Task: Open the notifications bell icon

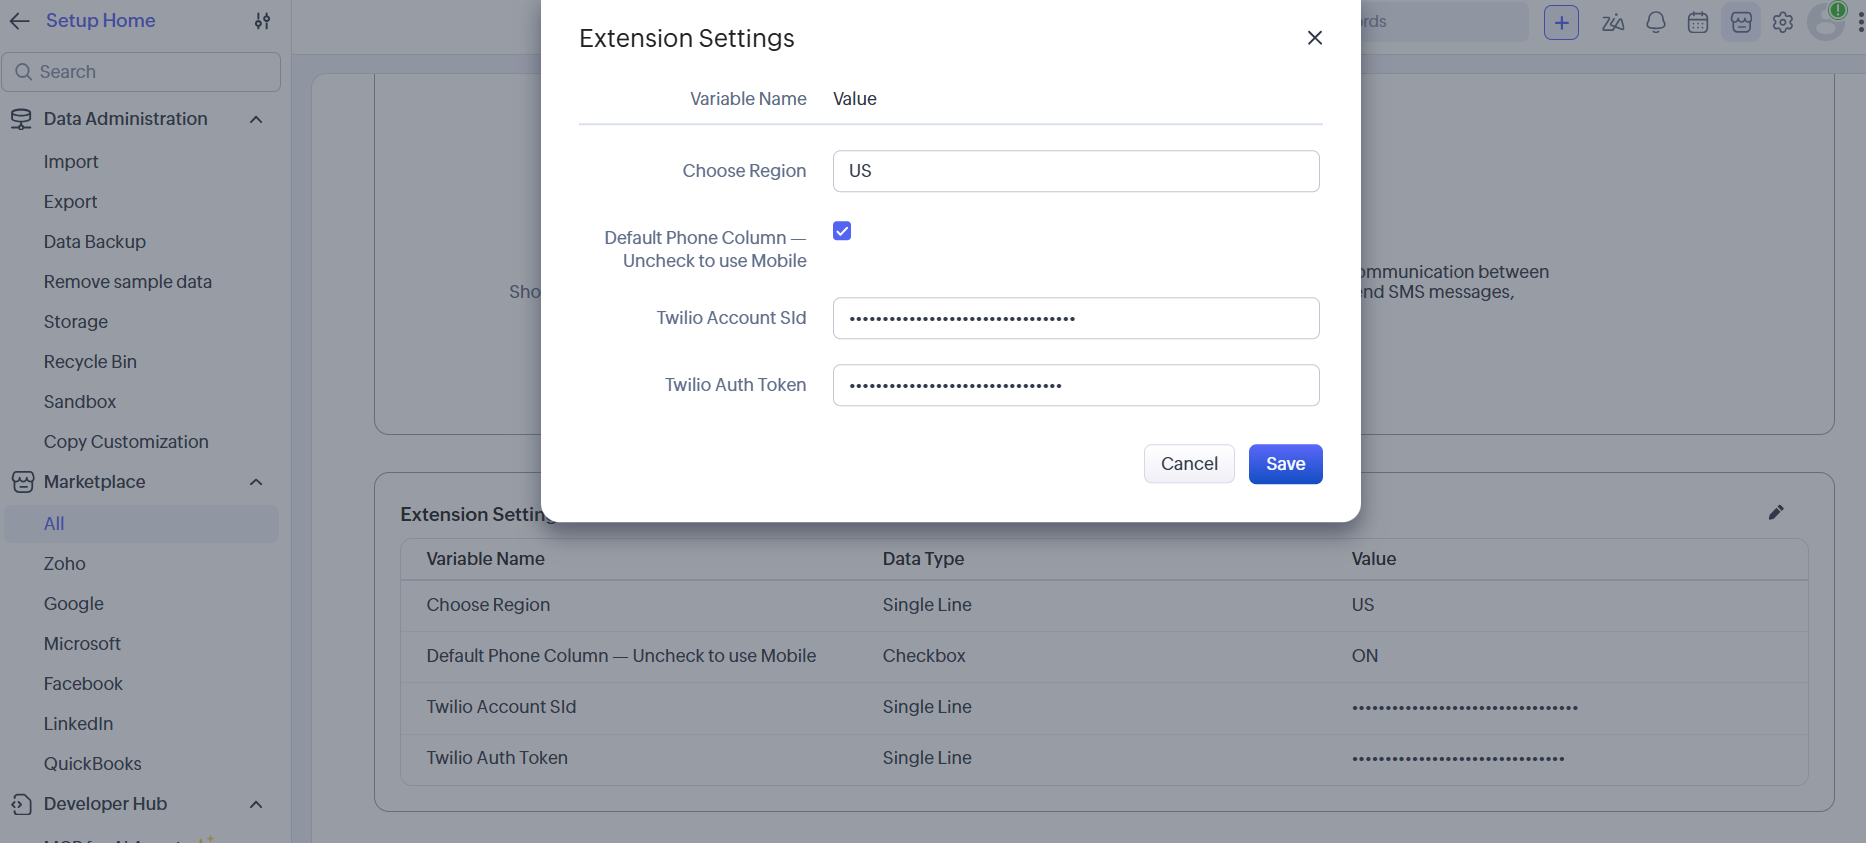Action: (x=1656, y=22)
